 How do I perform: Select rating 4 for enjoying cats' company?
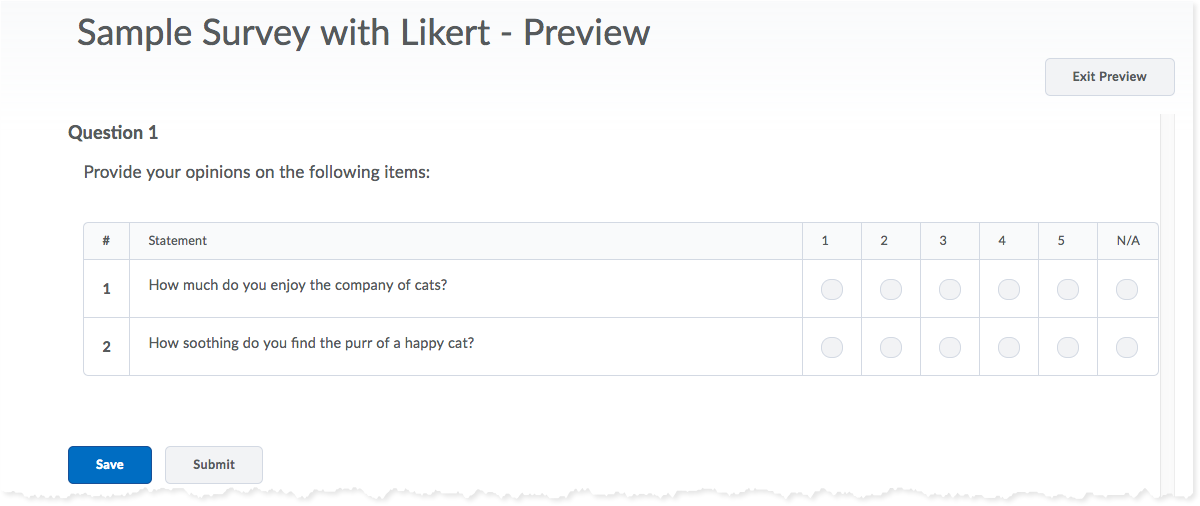click(1008, 290)
